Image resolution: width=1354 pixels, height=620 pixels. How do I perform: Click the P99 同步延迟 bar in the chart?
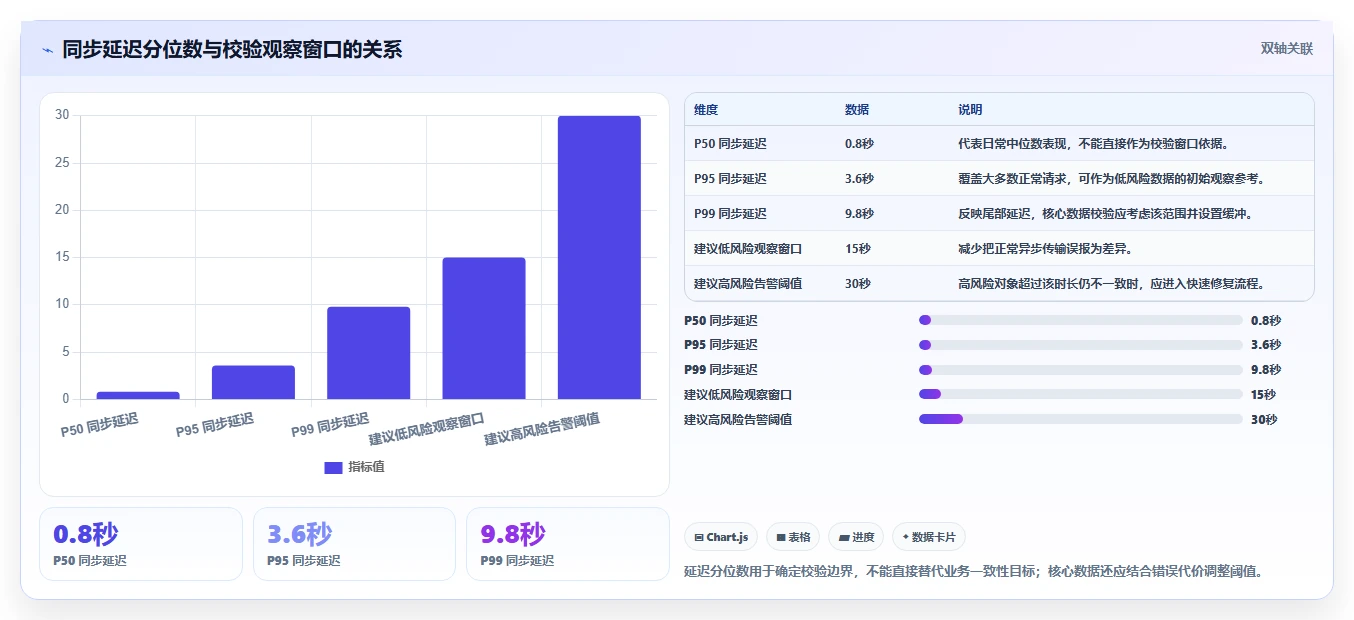[x=368, y=353]
